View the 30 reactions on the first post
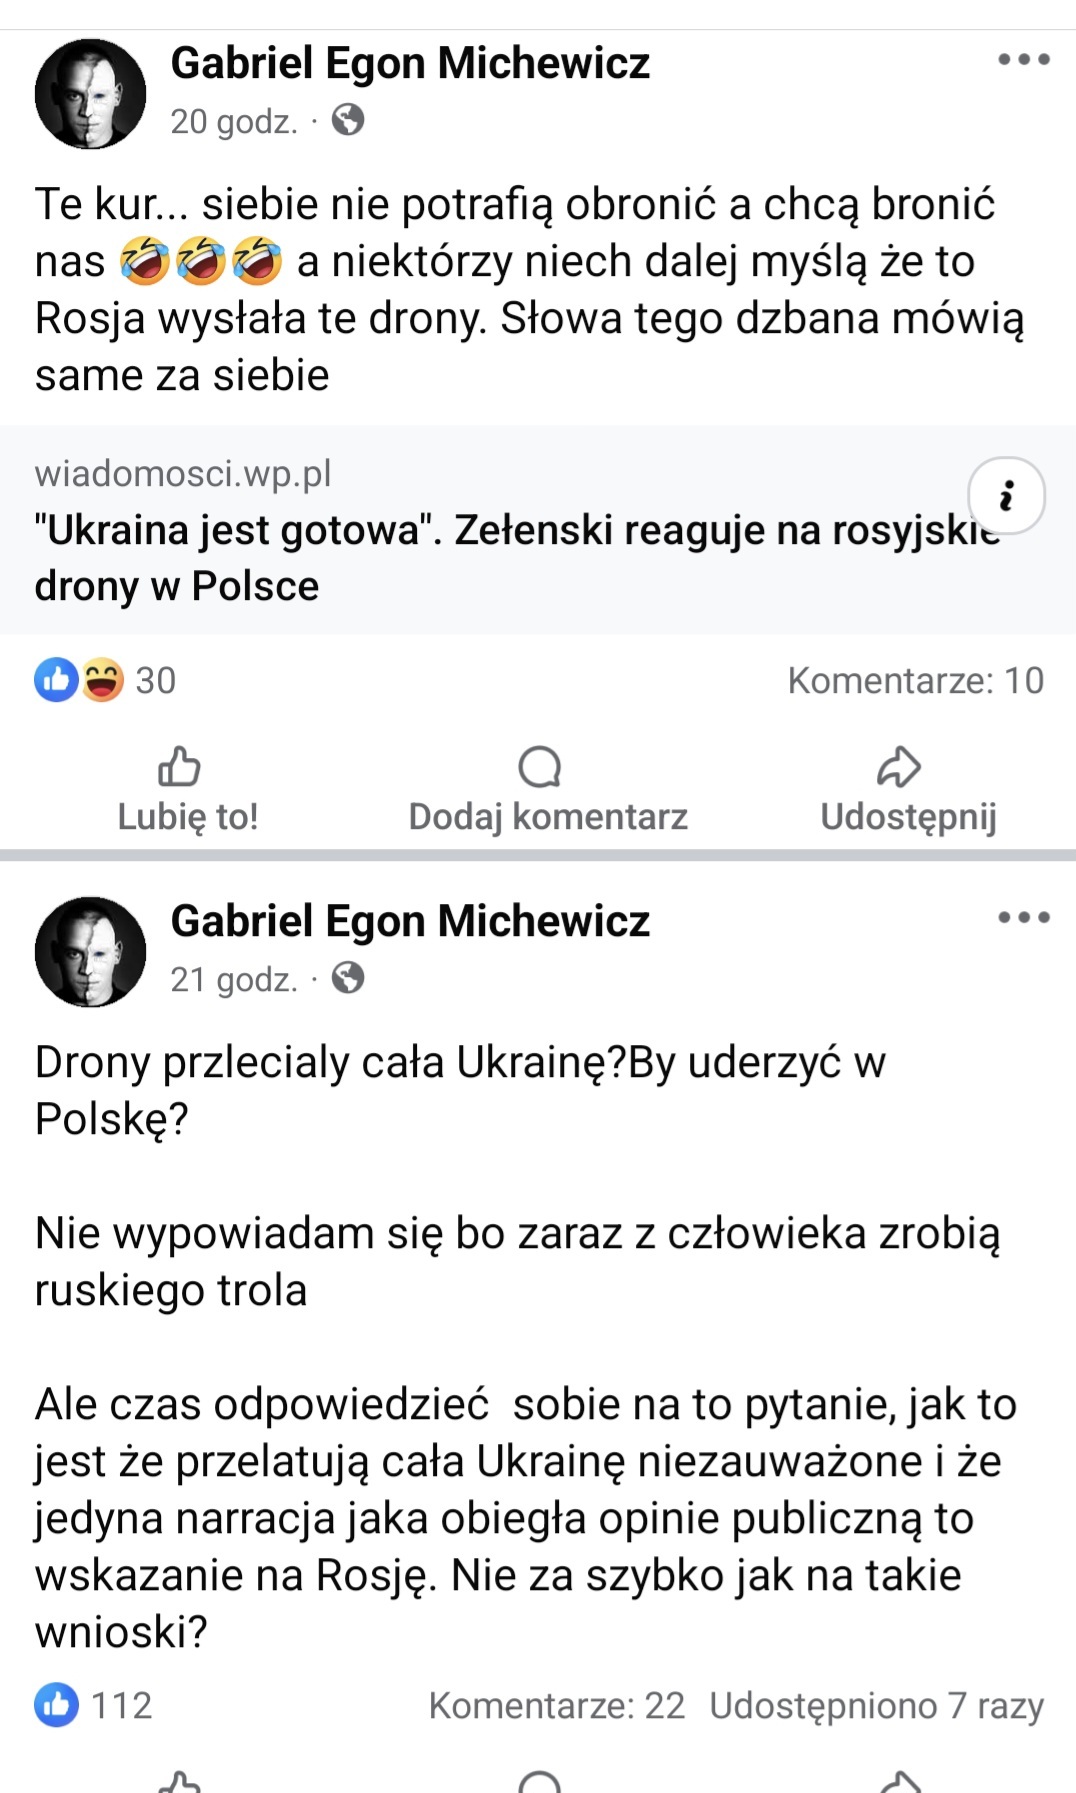Screen dimensions: 1076x1793 [156, 681]
